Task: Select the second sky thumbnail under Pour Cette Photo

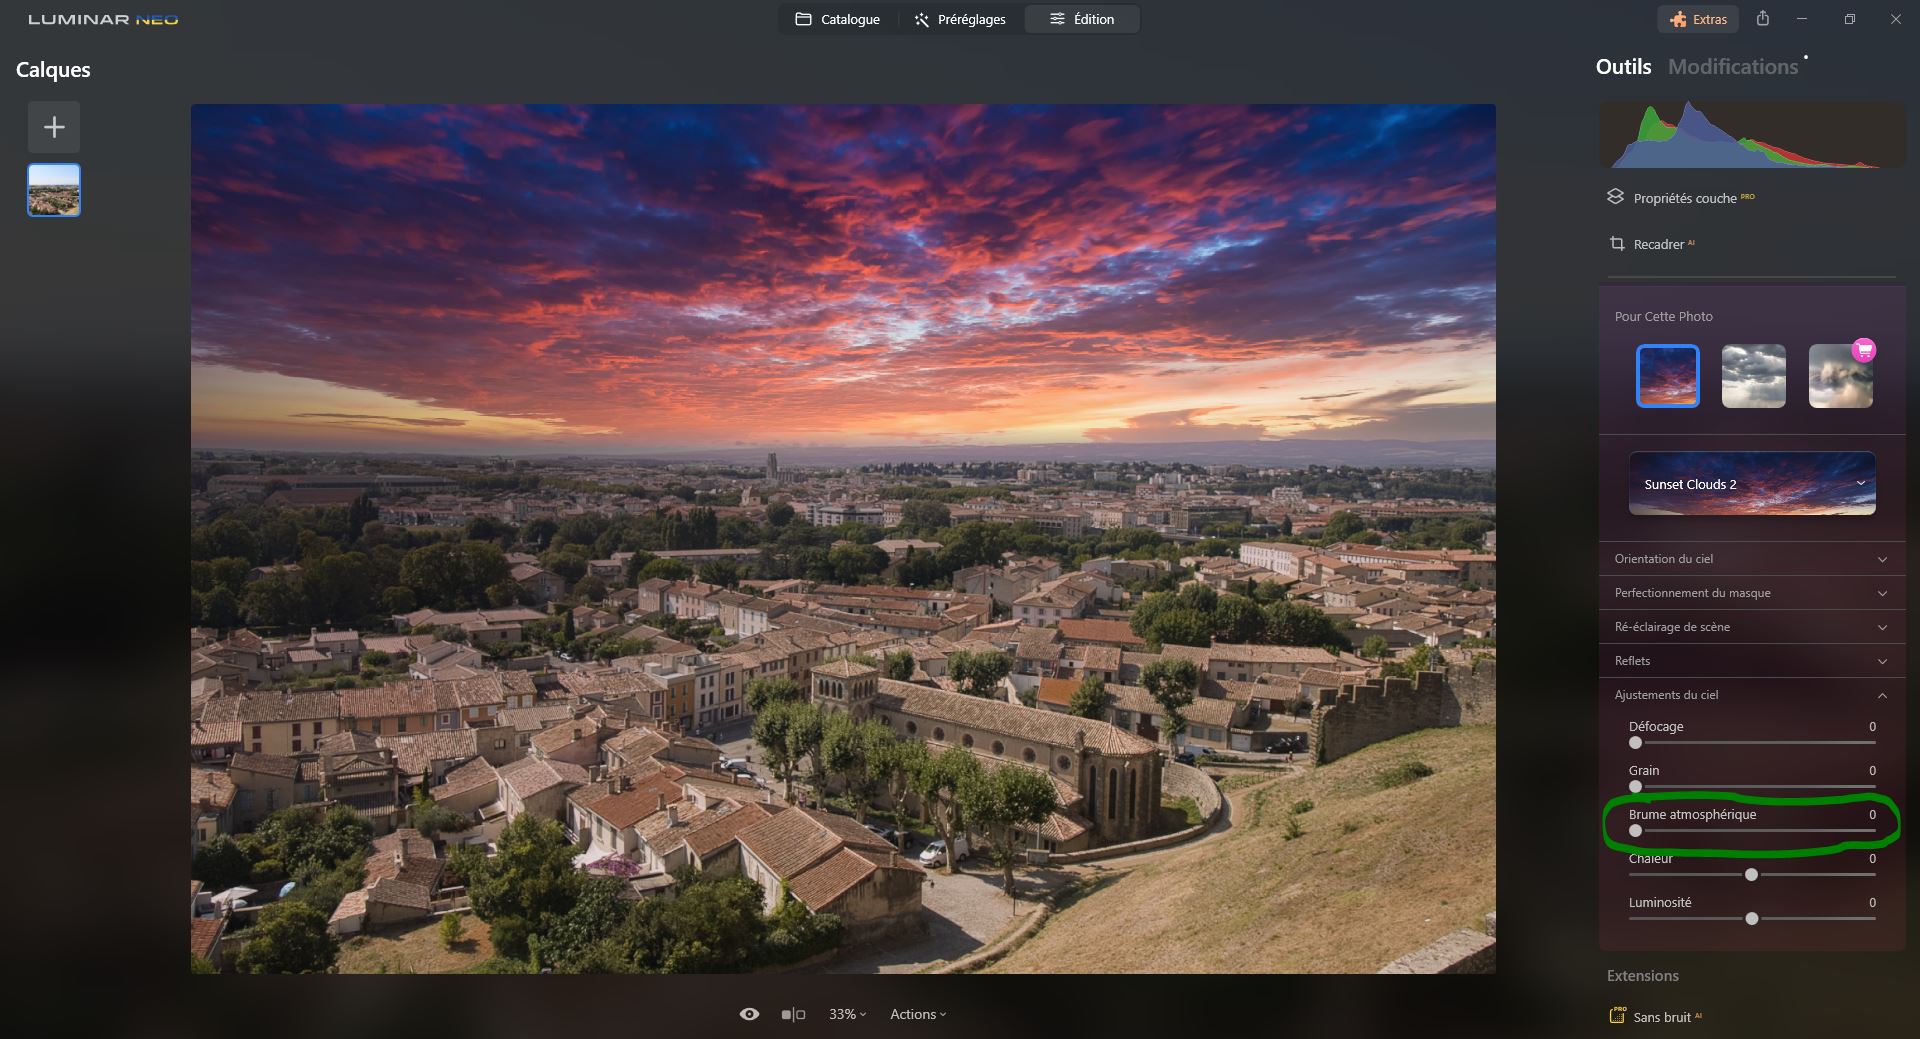Action: tap(1752, 376)
